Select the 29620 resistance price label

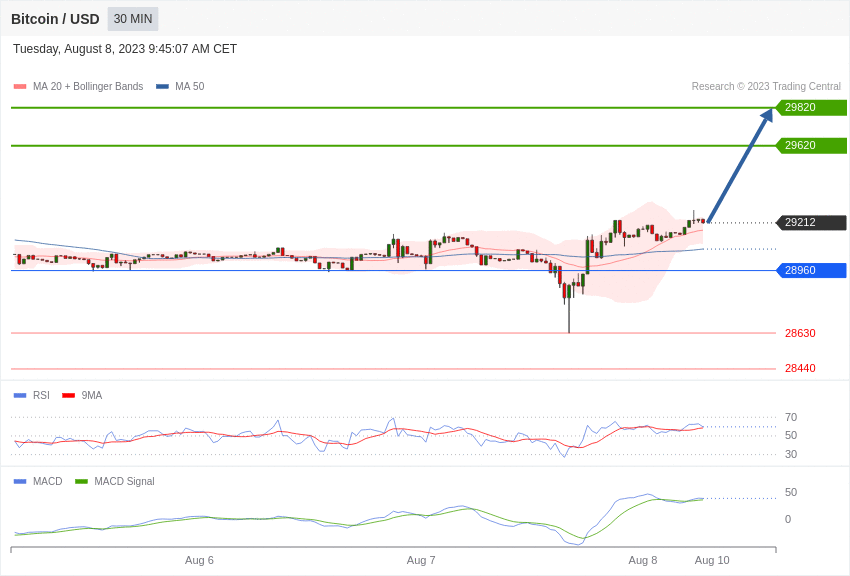point(811,145)
